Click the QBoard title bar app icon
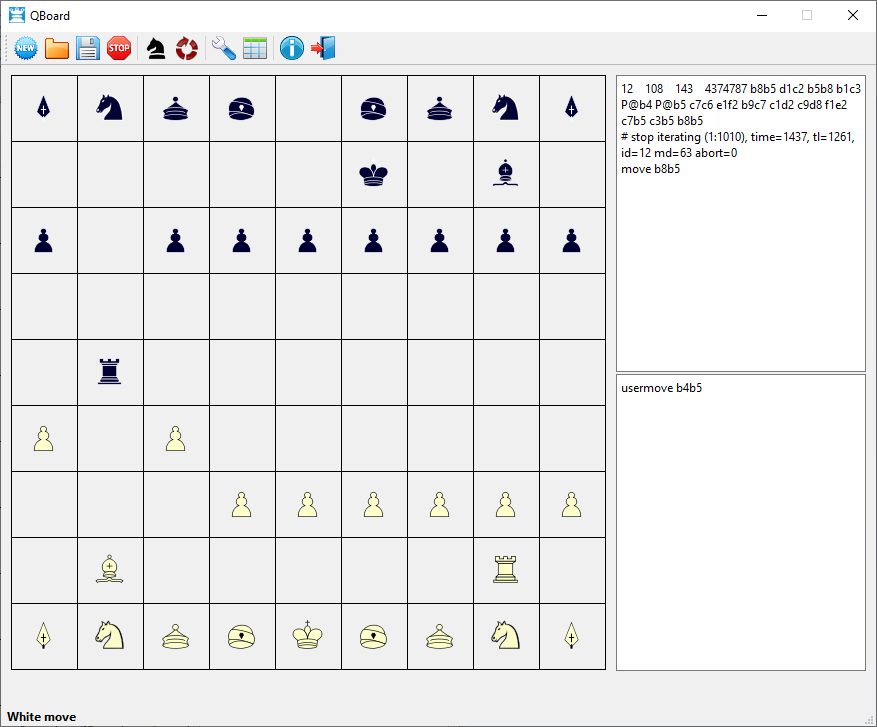Screen dimensions: 877x727 [x=17, y=15]
